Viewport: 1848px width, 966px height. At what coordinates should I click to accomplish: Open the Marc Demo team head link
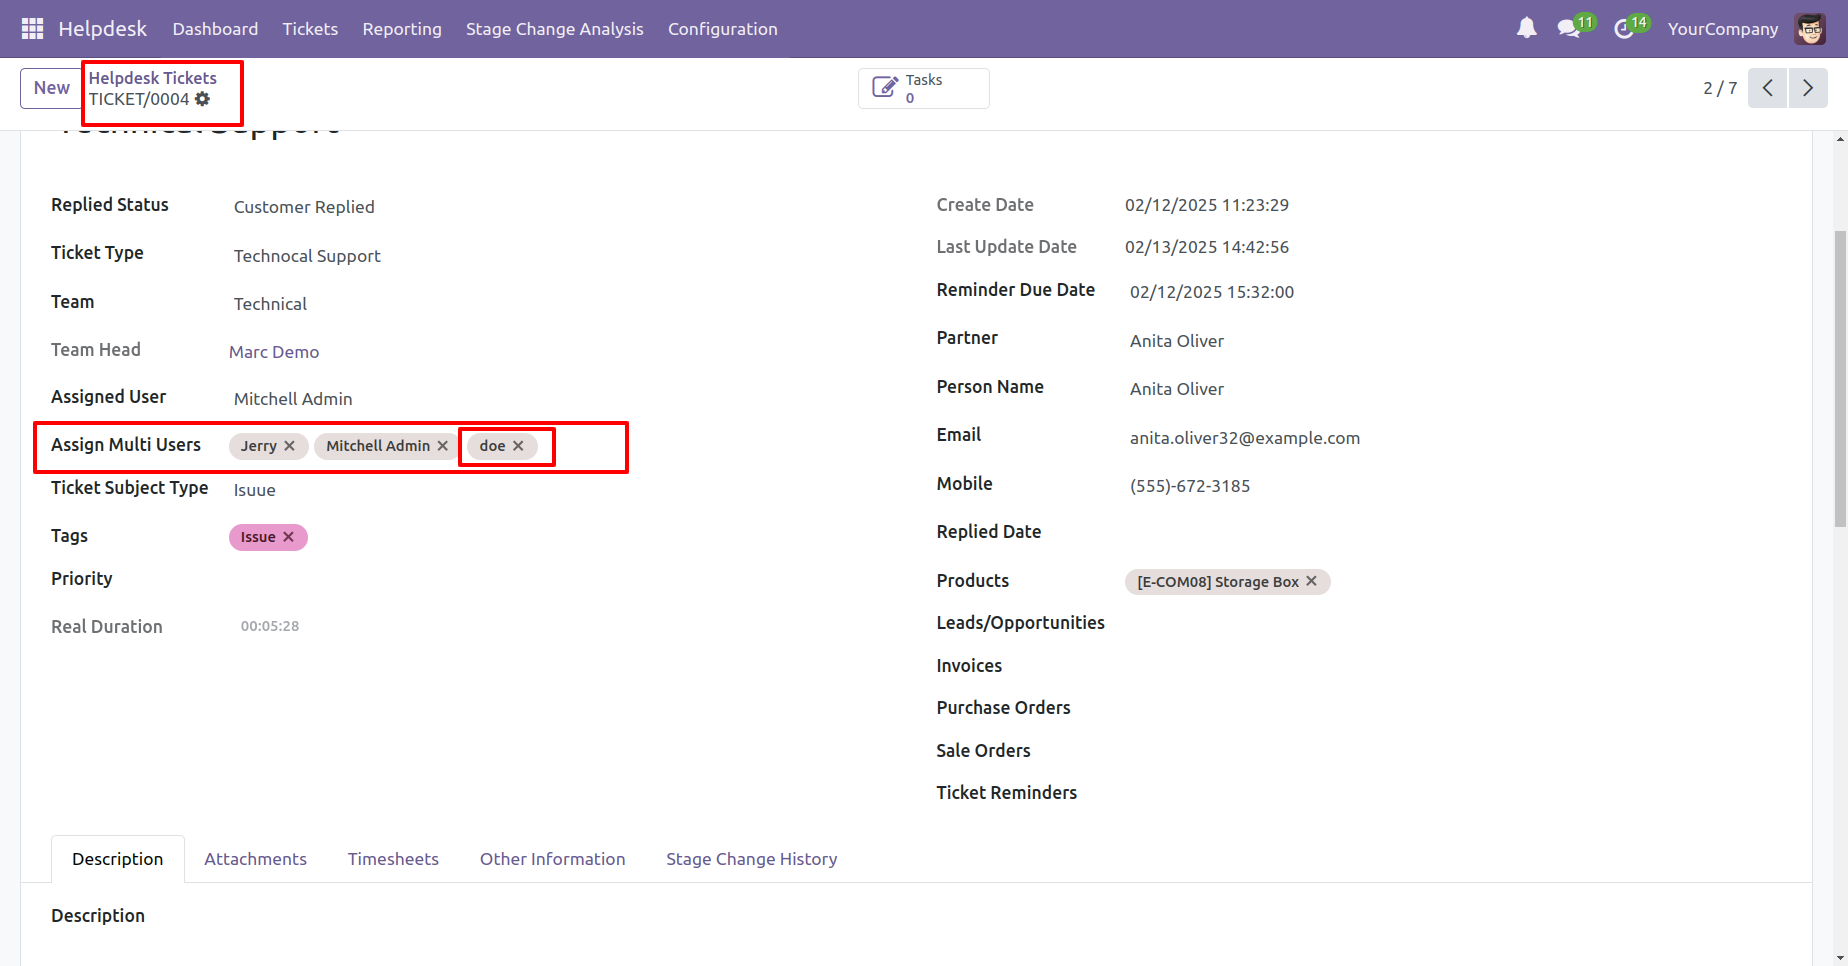click(274, 352)
